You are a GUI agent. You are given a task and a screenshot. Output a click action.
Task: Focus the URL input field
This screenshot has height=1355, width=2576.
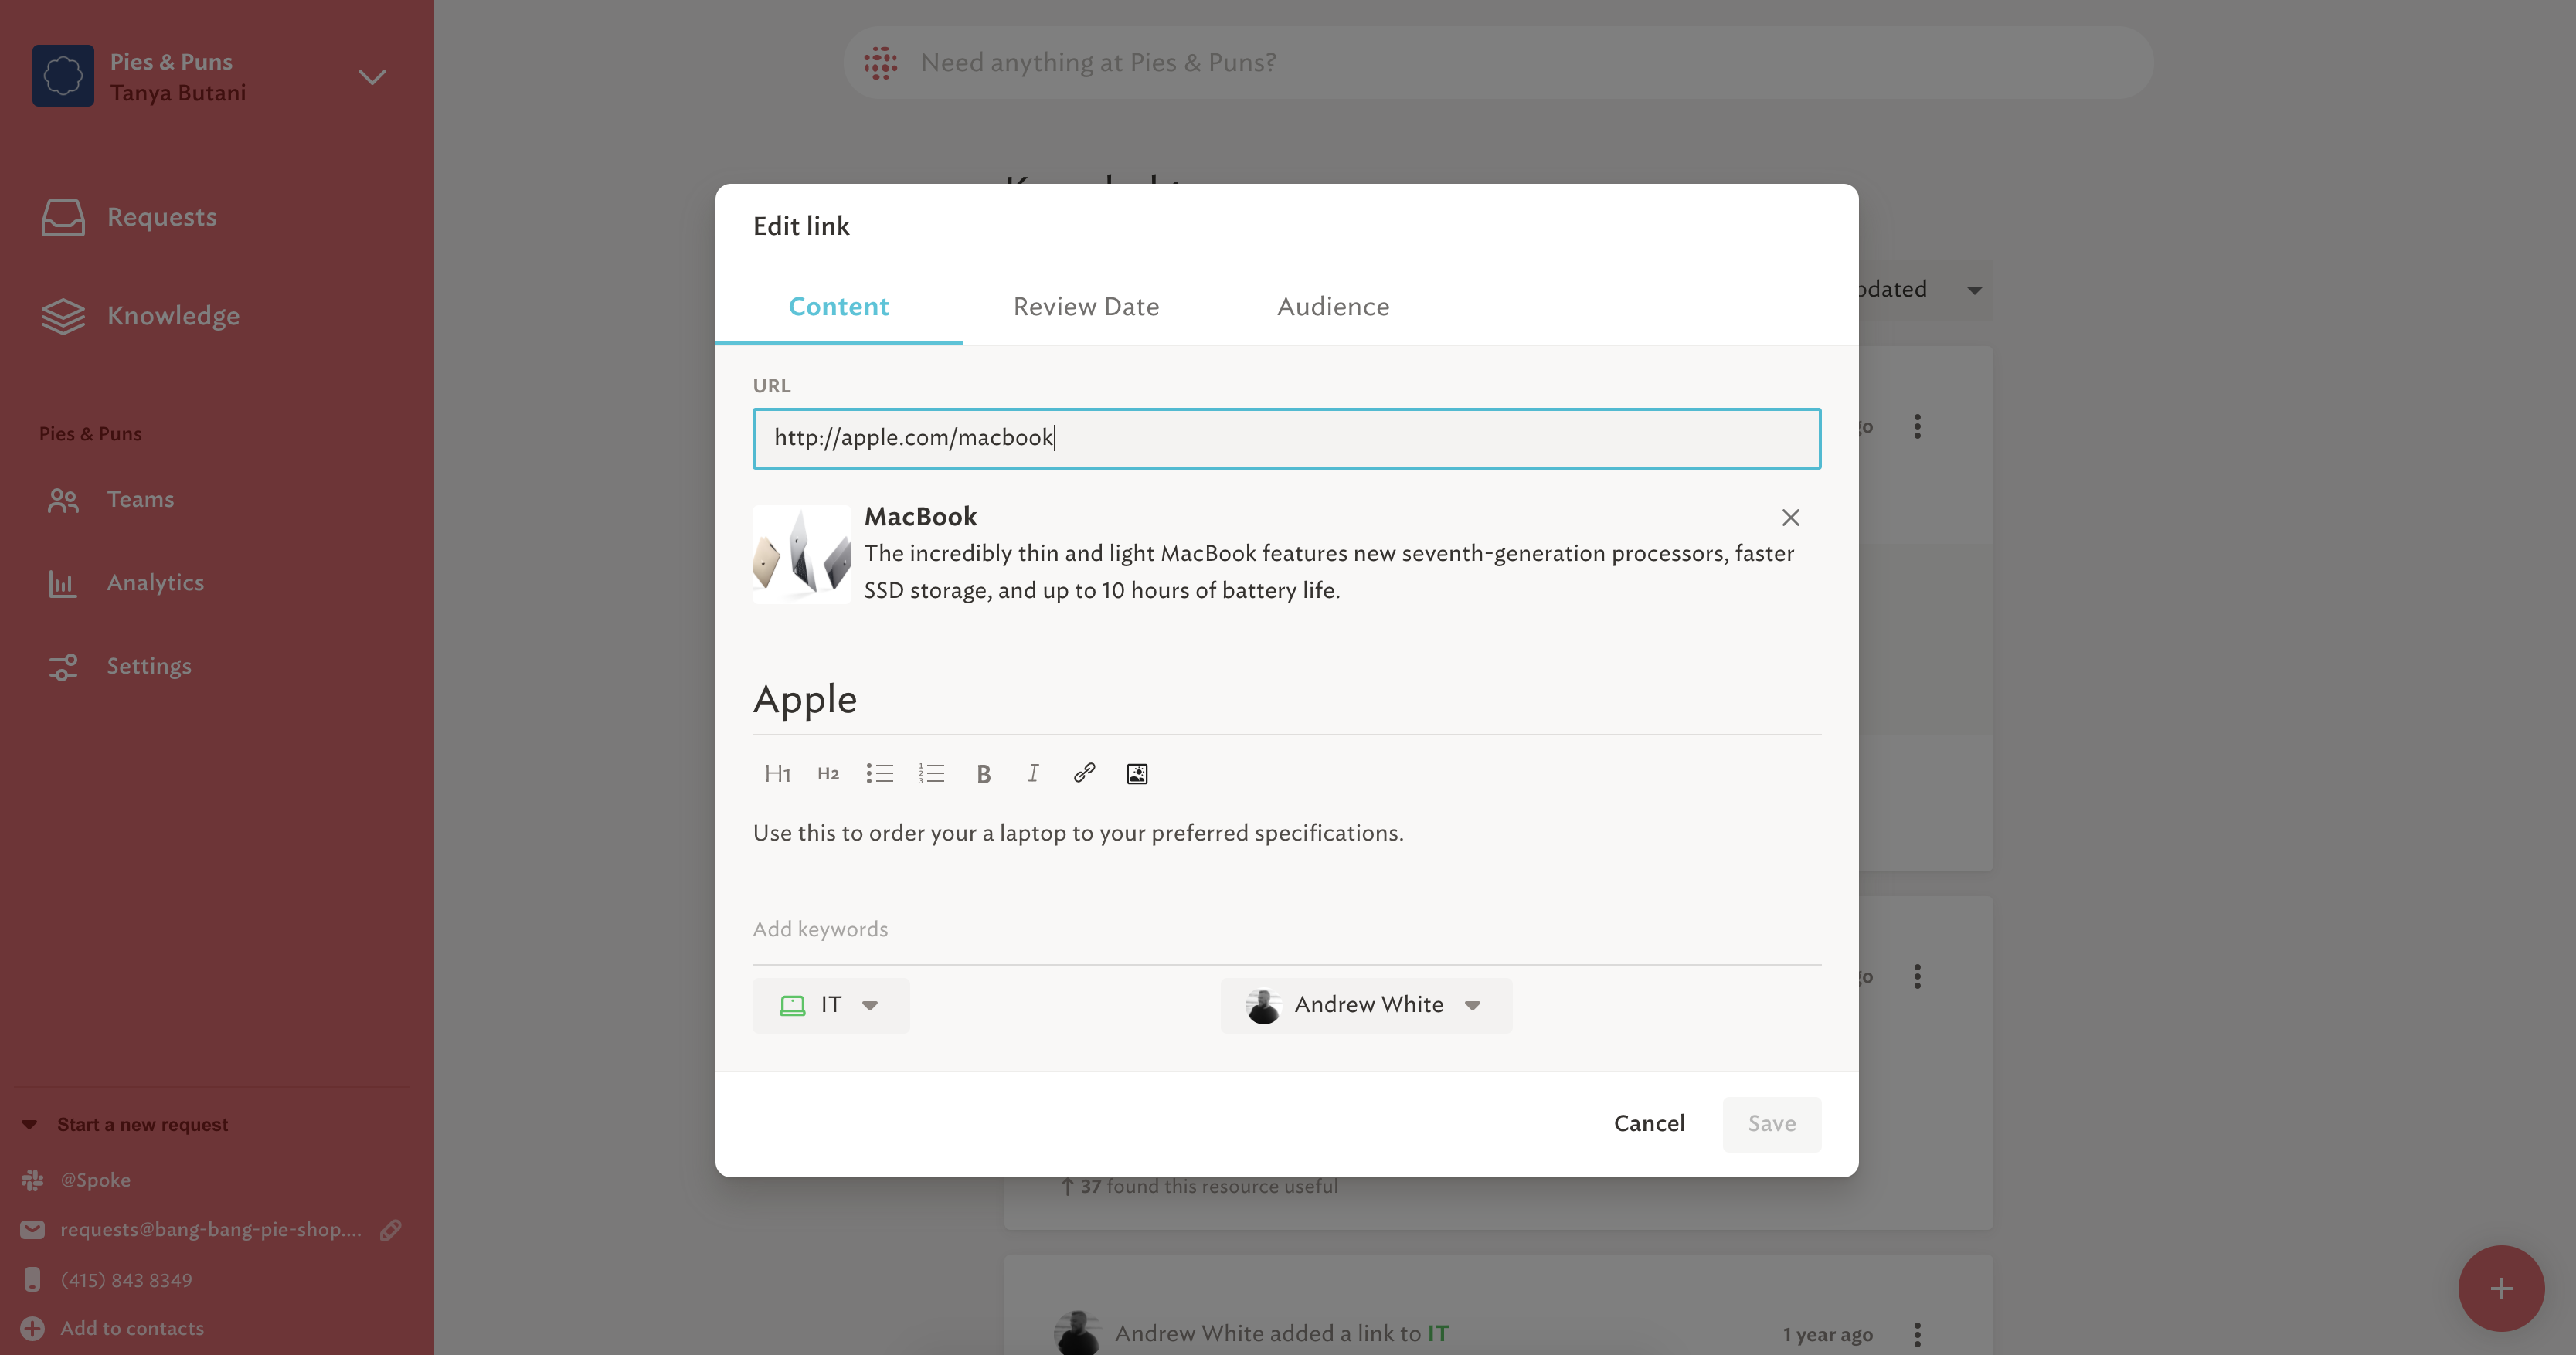pyautogui.click(x=1286, y=438)
